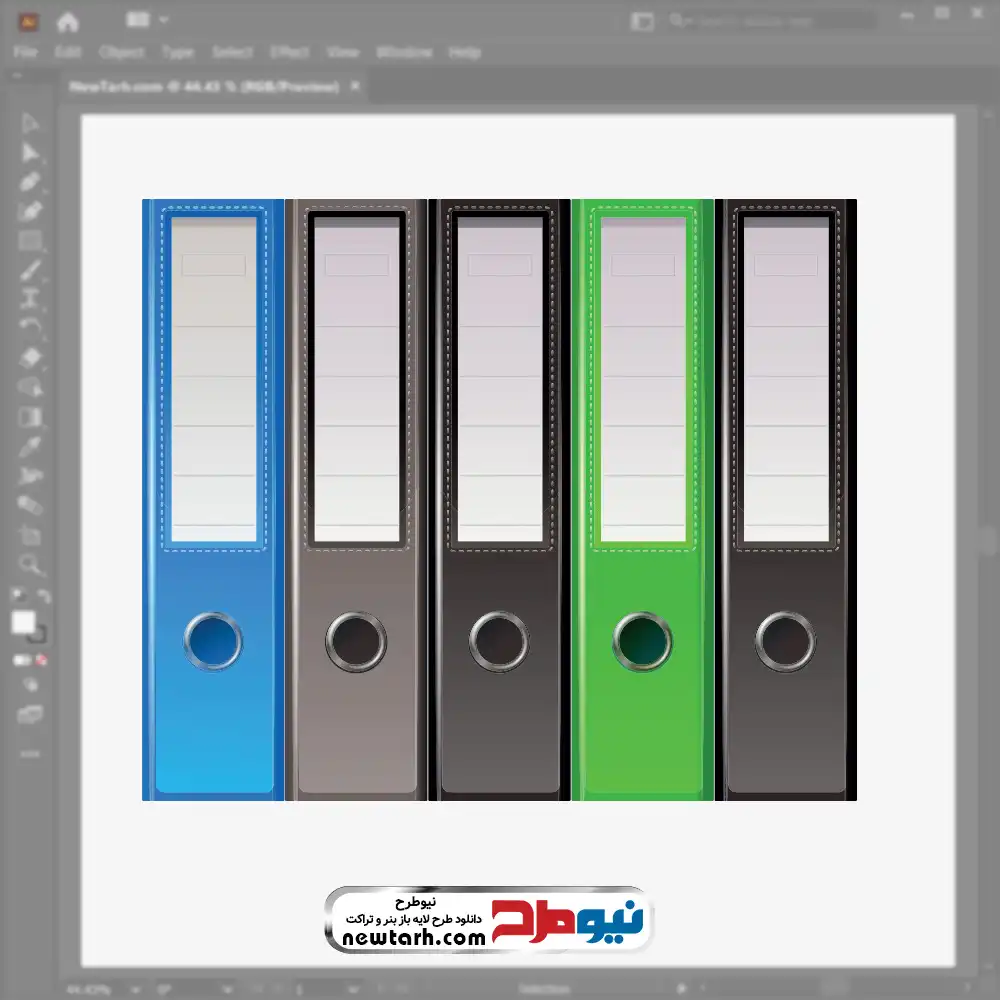Pick the Pen tool

[x=30, y=182]
